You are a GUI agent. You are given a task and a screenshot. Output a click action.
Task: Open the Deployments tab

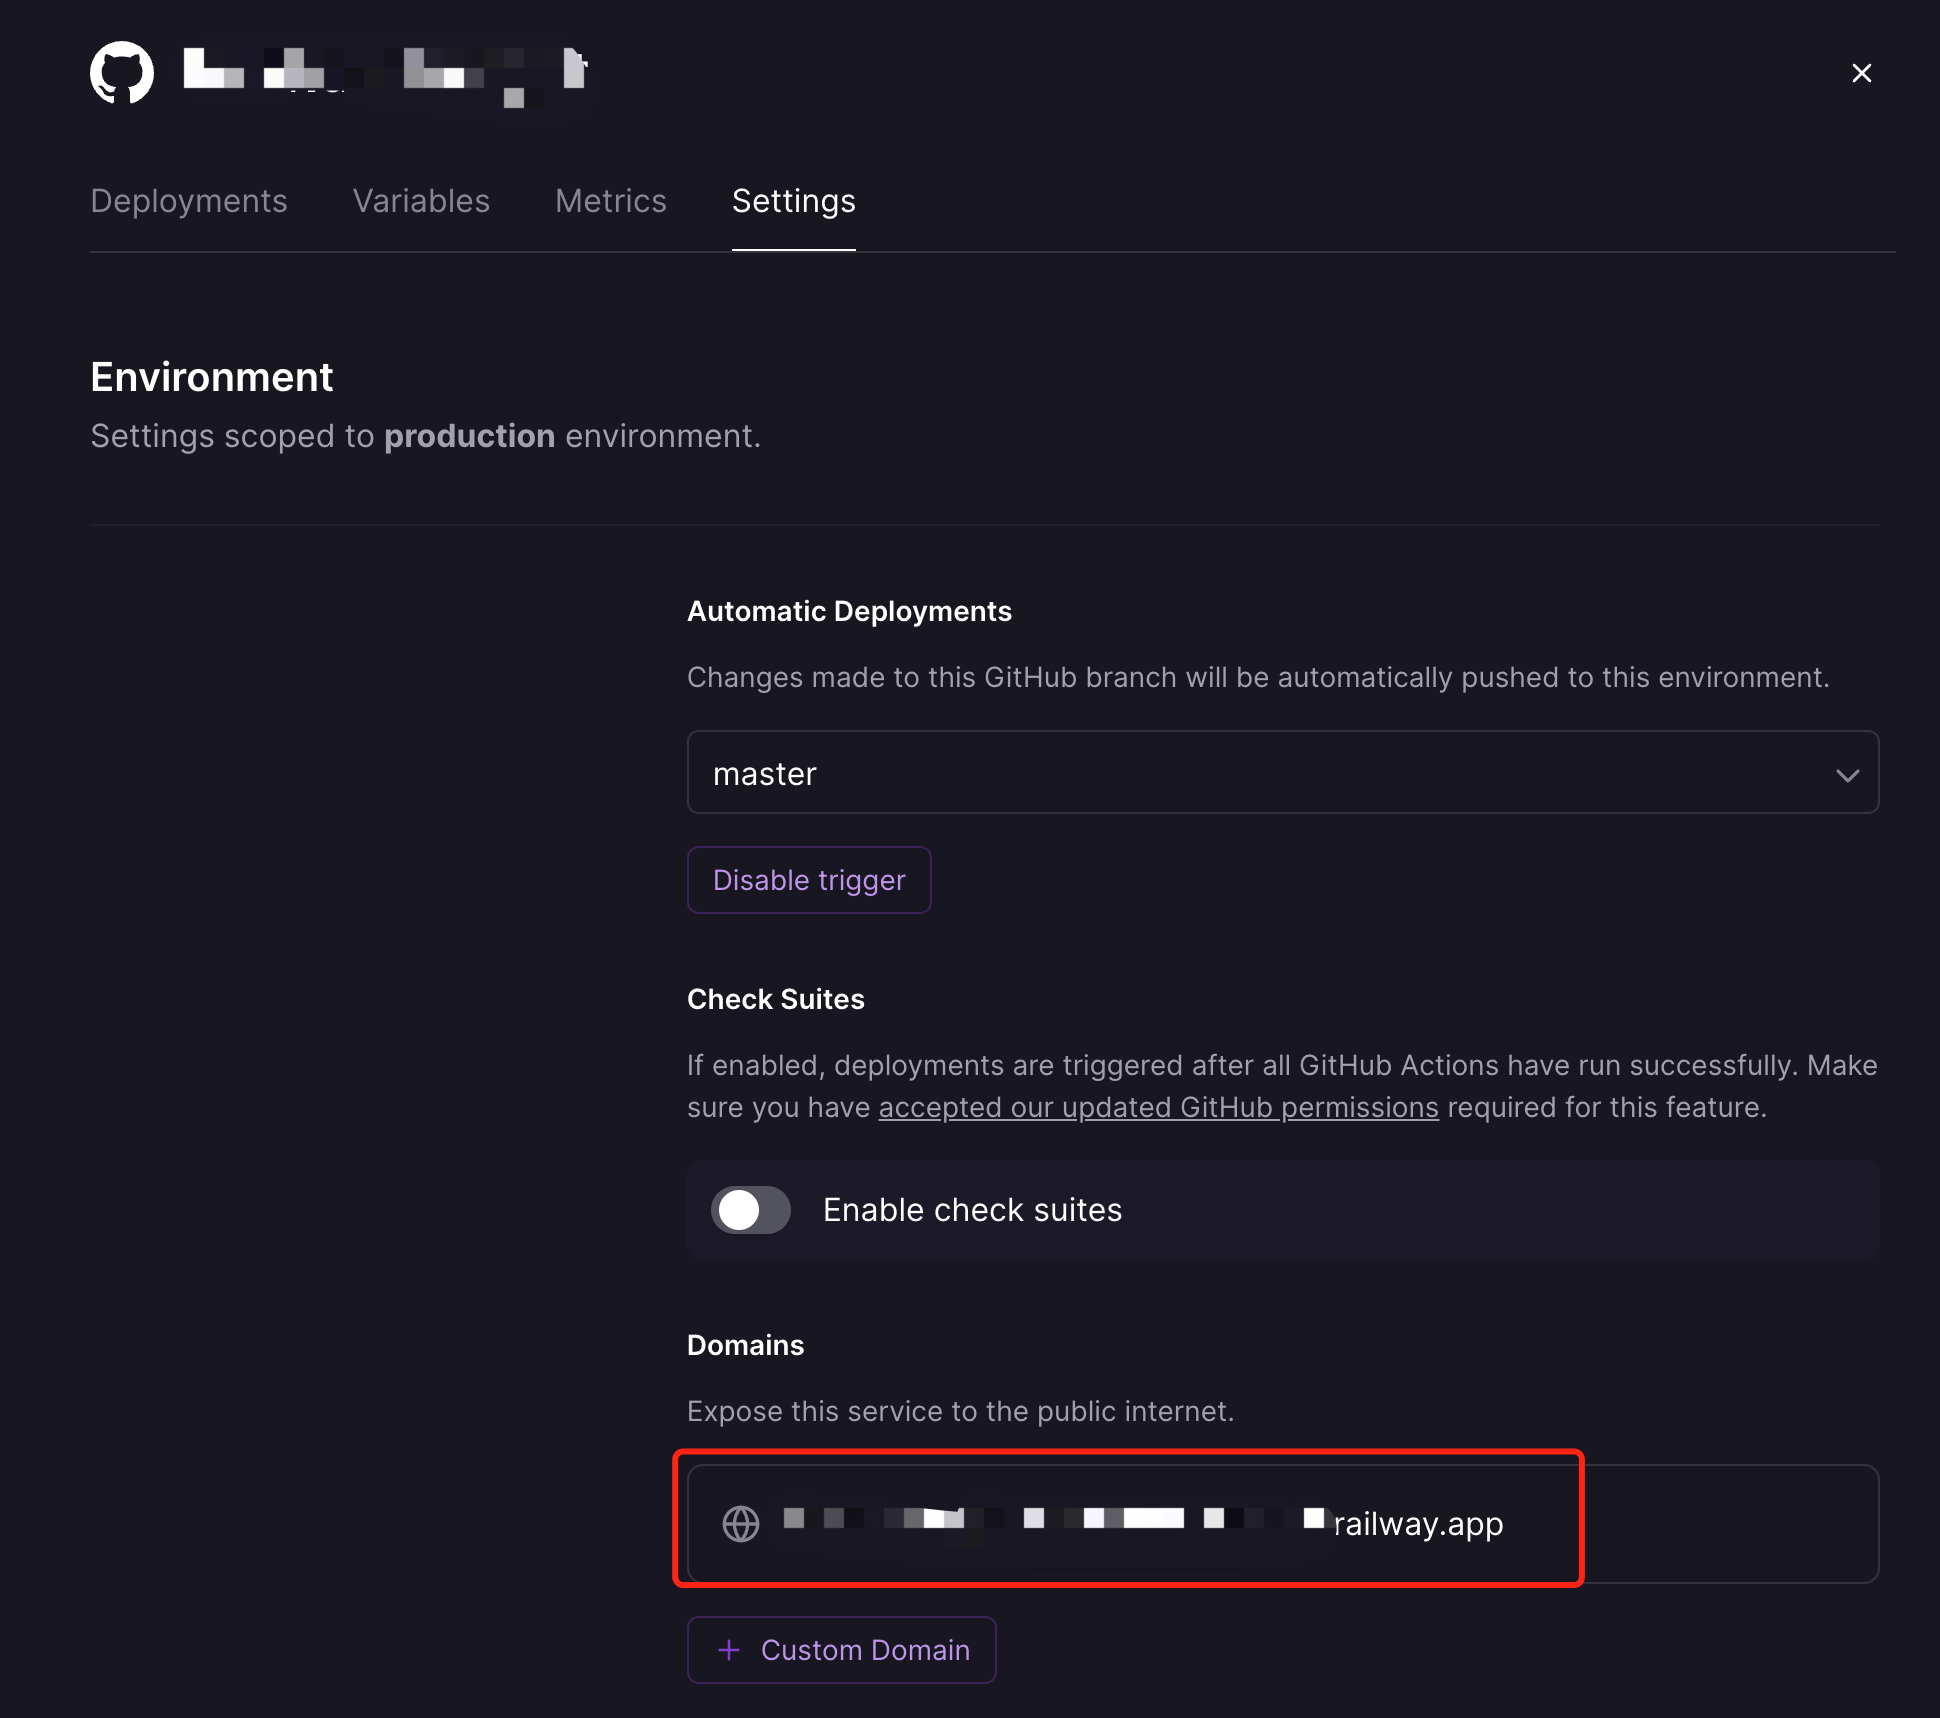coord(189,201)
